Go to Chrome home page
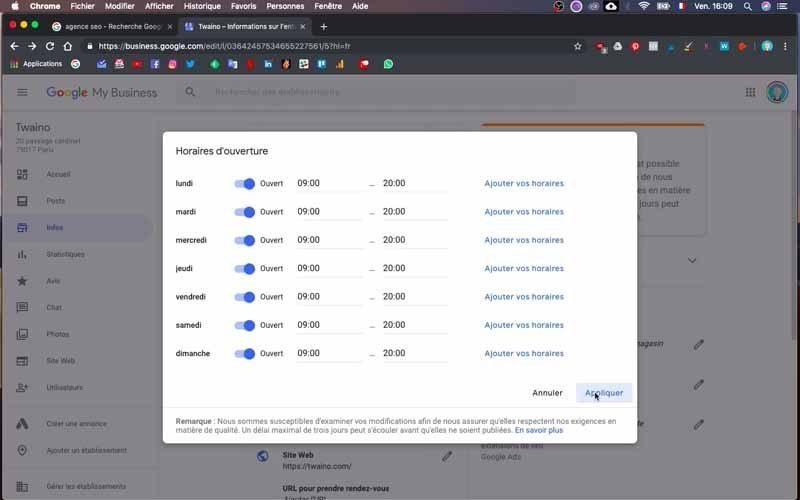Screen dimensions: 800x500 tap(68, 46)
